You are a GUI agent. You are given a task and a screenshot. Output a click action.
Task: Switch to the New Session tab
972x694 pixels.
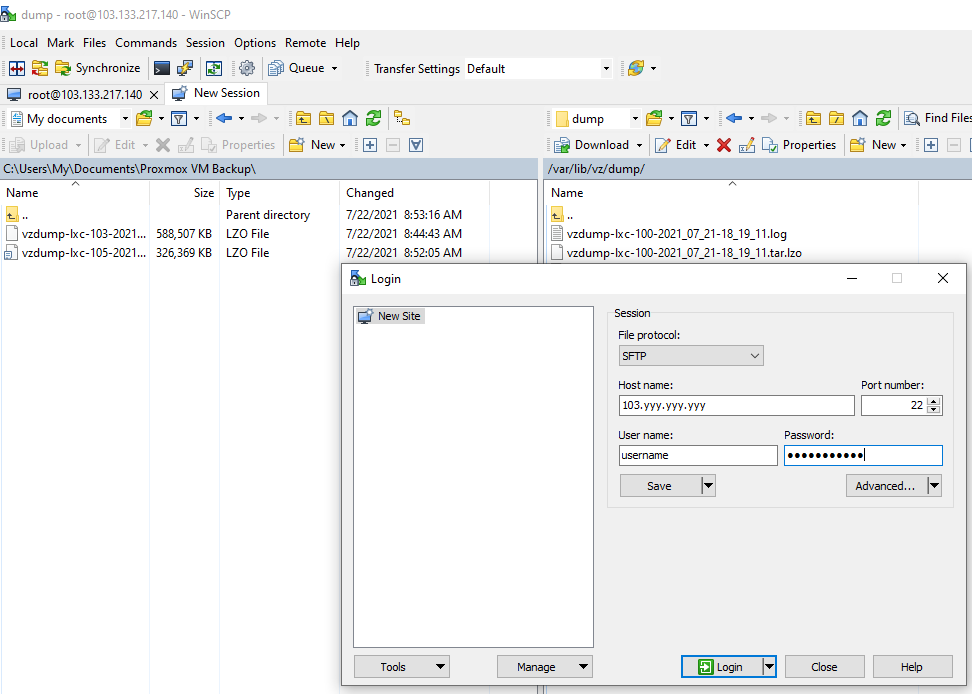click(216, 92)
